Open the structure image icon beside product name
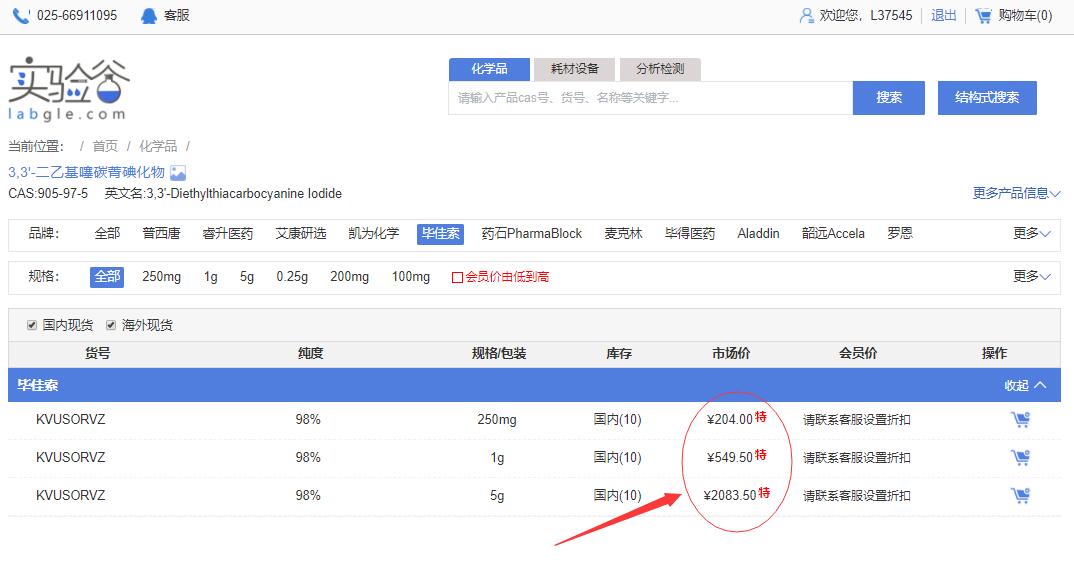 click(178, 173)
